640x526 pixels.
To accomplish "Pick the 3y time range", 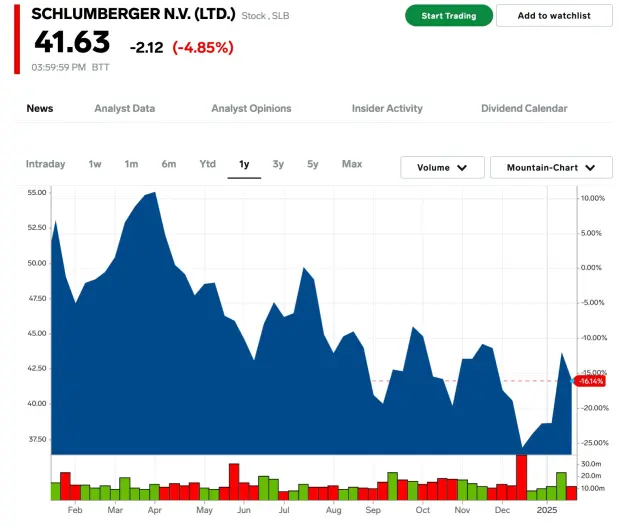I will [x=278, y=164].
